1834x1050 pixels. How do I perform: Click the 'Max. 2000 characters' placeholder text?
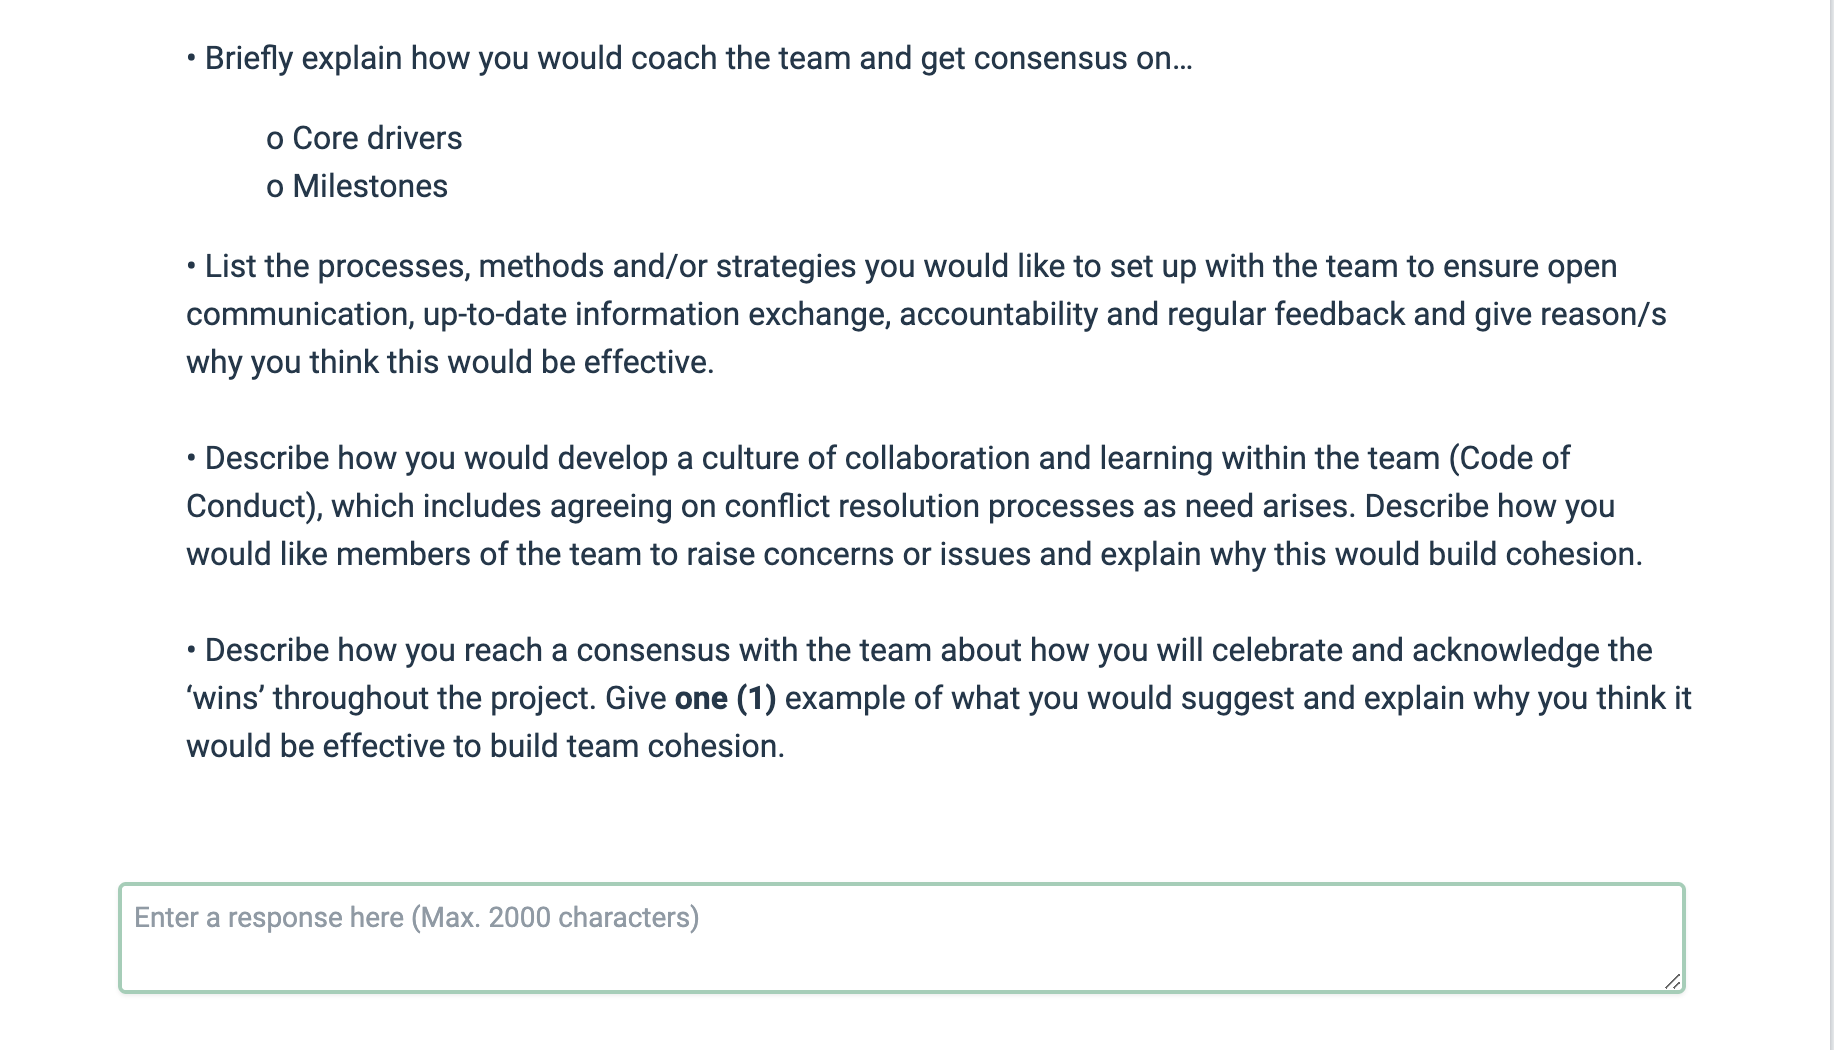coord(555,917)
